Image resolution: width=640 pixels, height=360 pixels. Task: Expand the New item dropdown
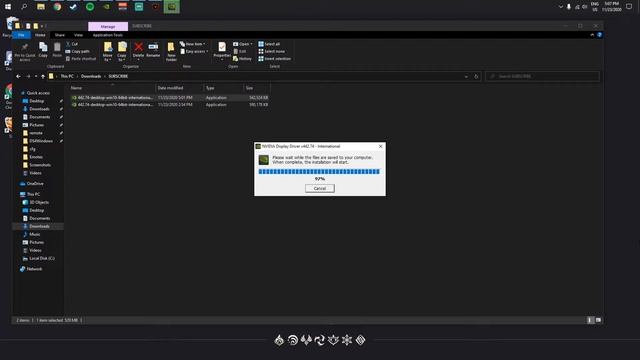(193, 44)
